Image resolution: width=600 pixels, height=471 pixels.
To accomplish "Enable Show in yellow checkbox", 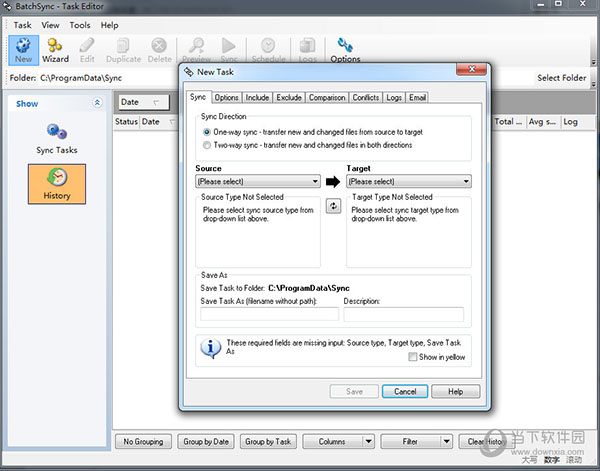I will coord(412,357).
